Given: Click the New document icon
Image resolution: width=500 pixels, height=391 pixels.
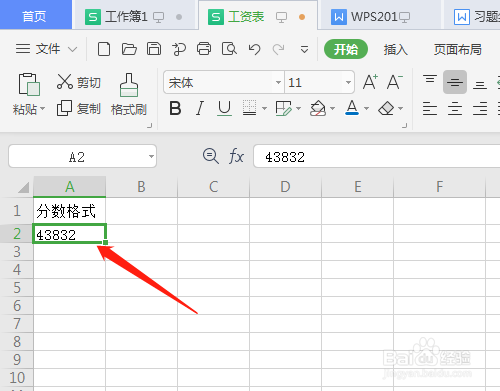Looking at the screenshot, I should tap(104, 49).
